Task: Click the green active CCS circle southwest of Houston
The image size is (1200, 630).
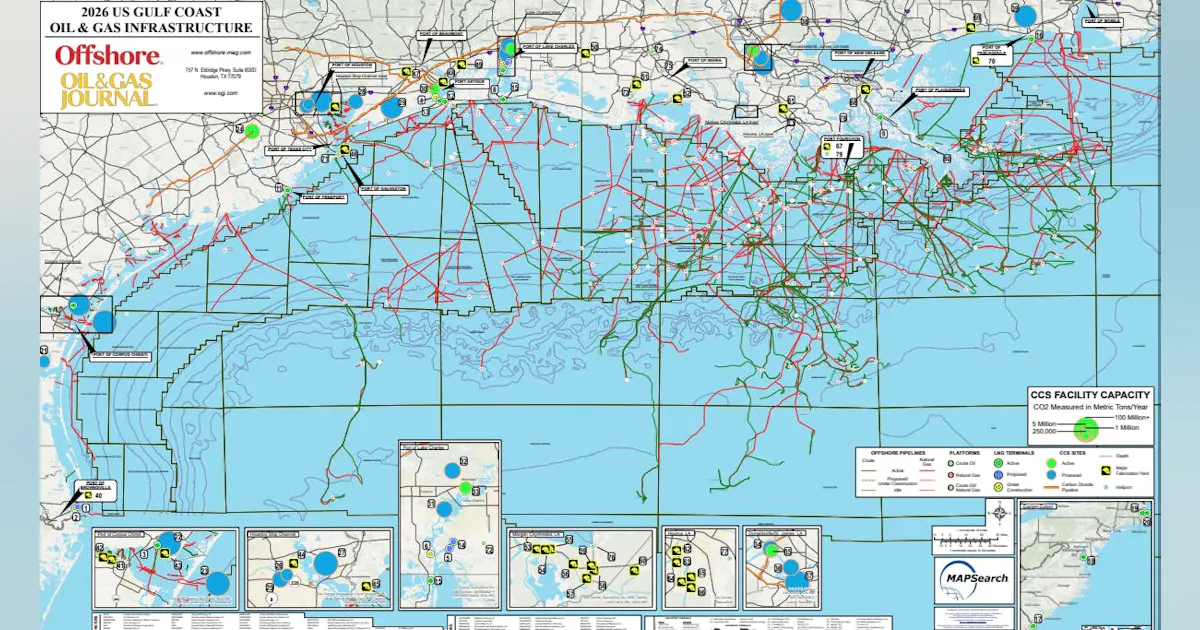Action: point(252,130)
